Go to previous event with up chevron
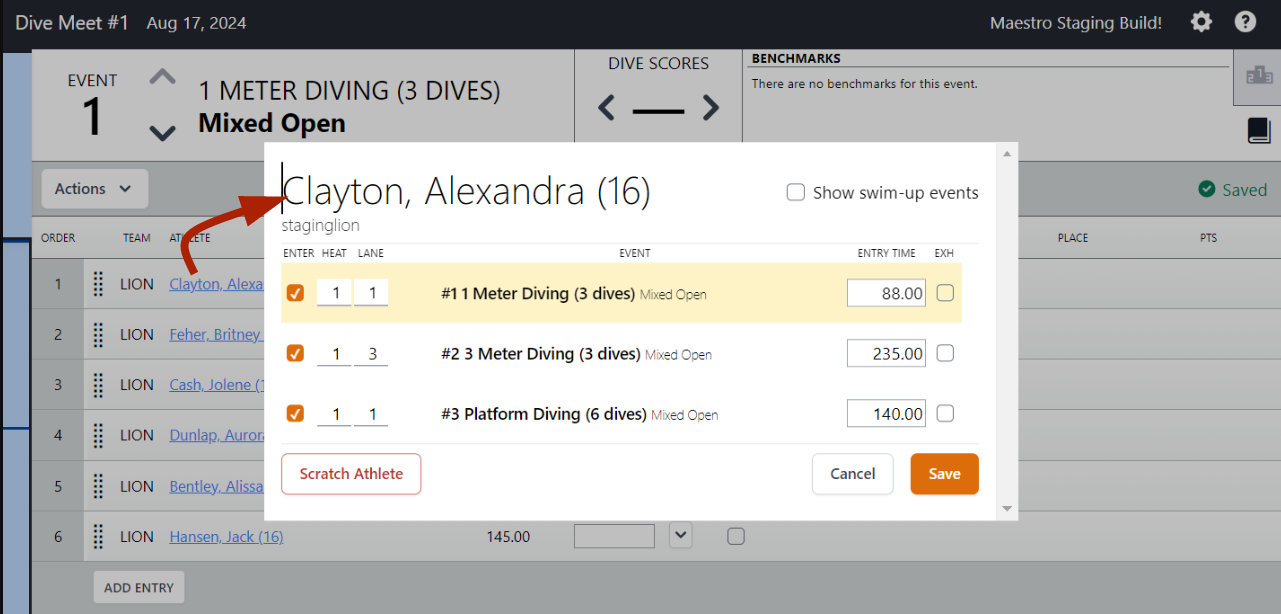1281x614 pixels. [x=162, y=77]
